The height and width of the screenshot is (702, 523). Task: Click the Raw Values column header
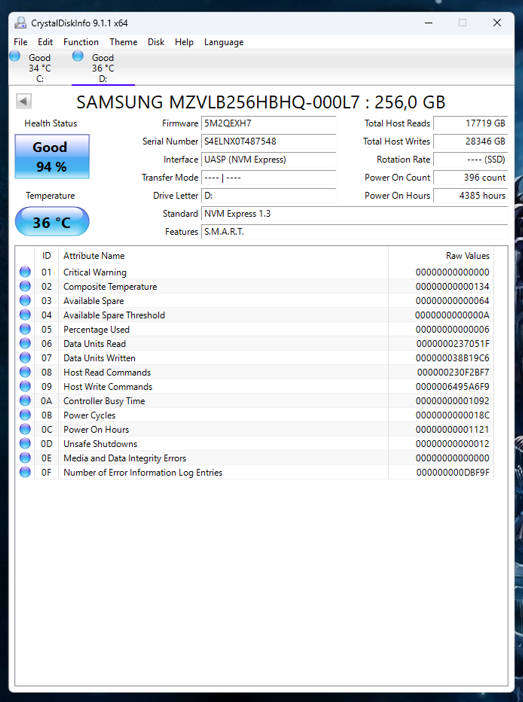tap(442, 256)
